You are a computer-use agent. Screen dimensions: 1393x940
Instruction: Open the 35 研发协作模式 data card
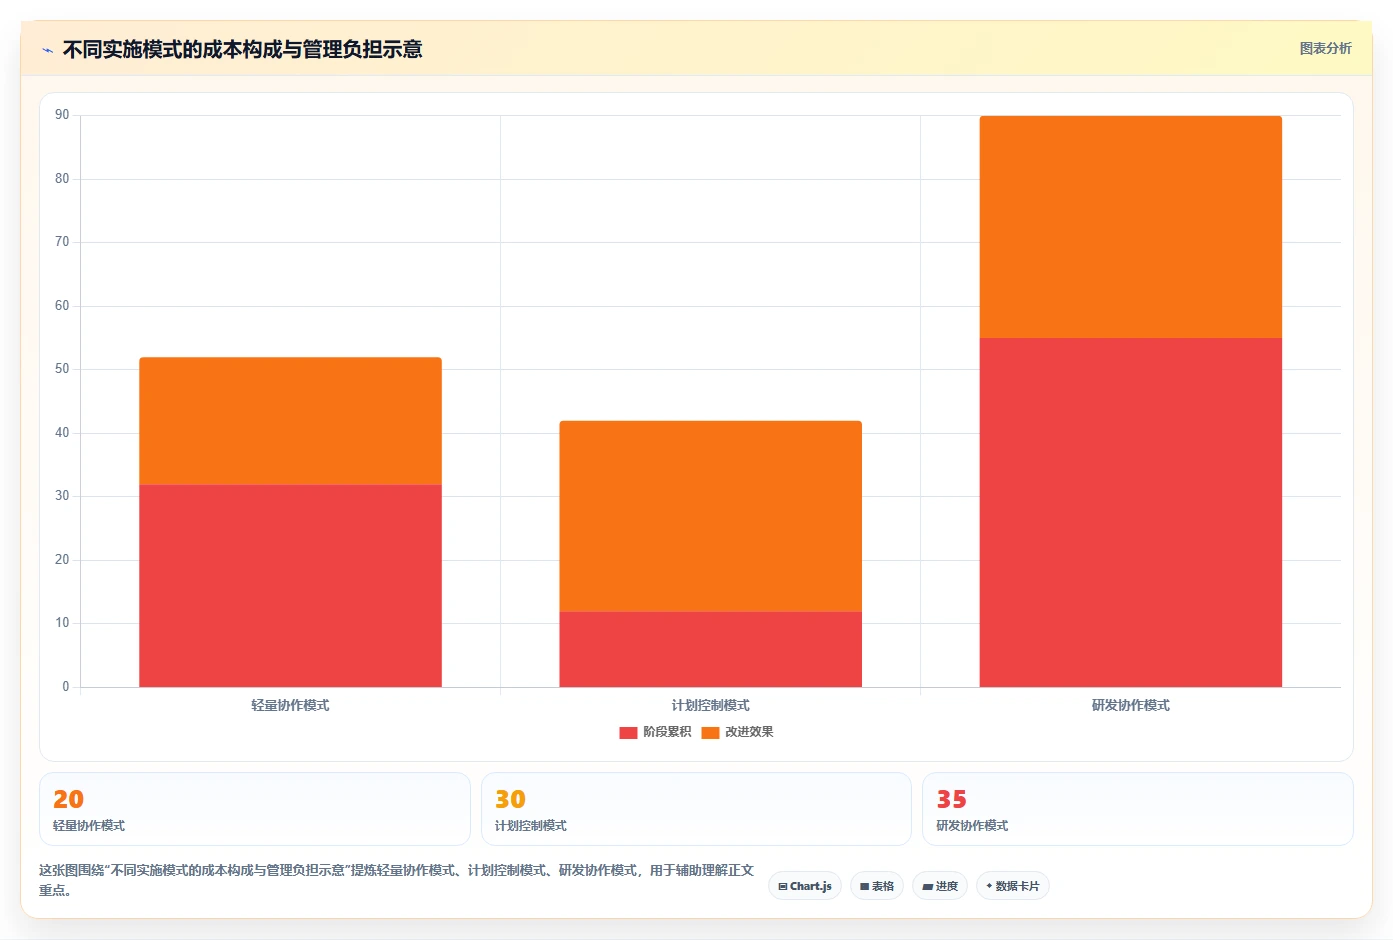click(x=1138, y=809)
